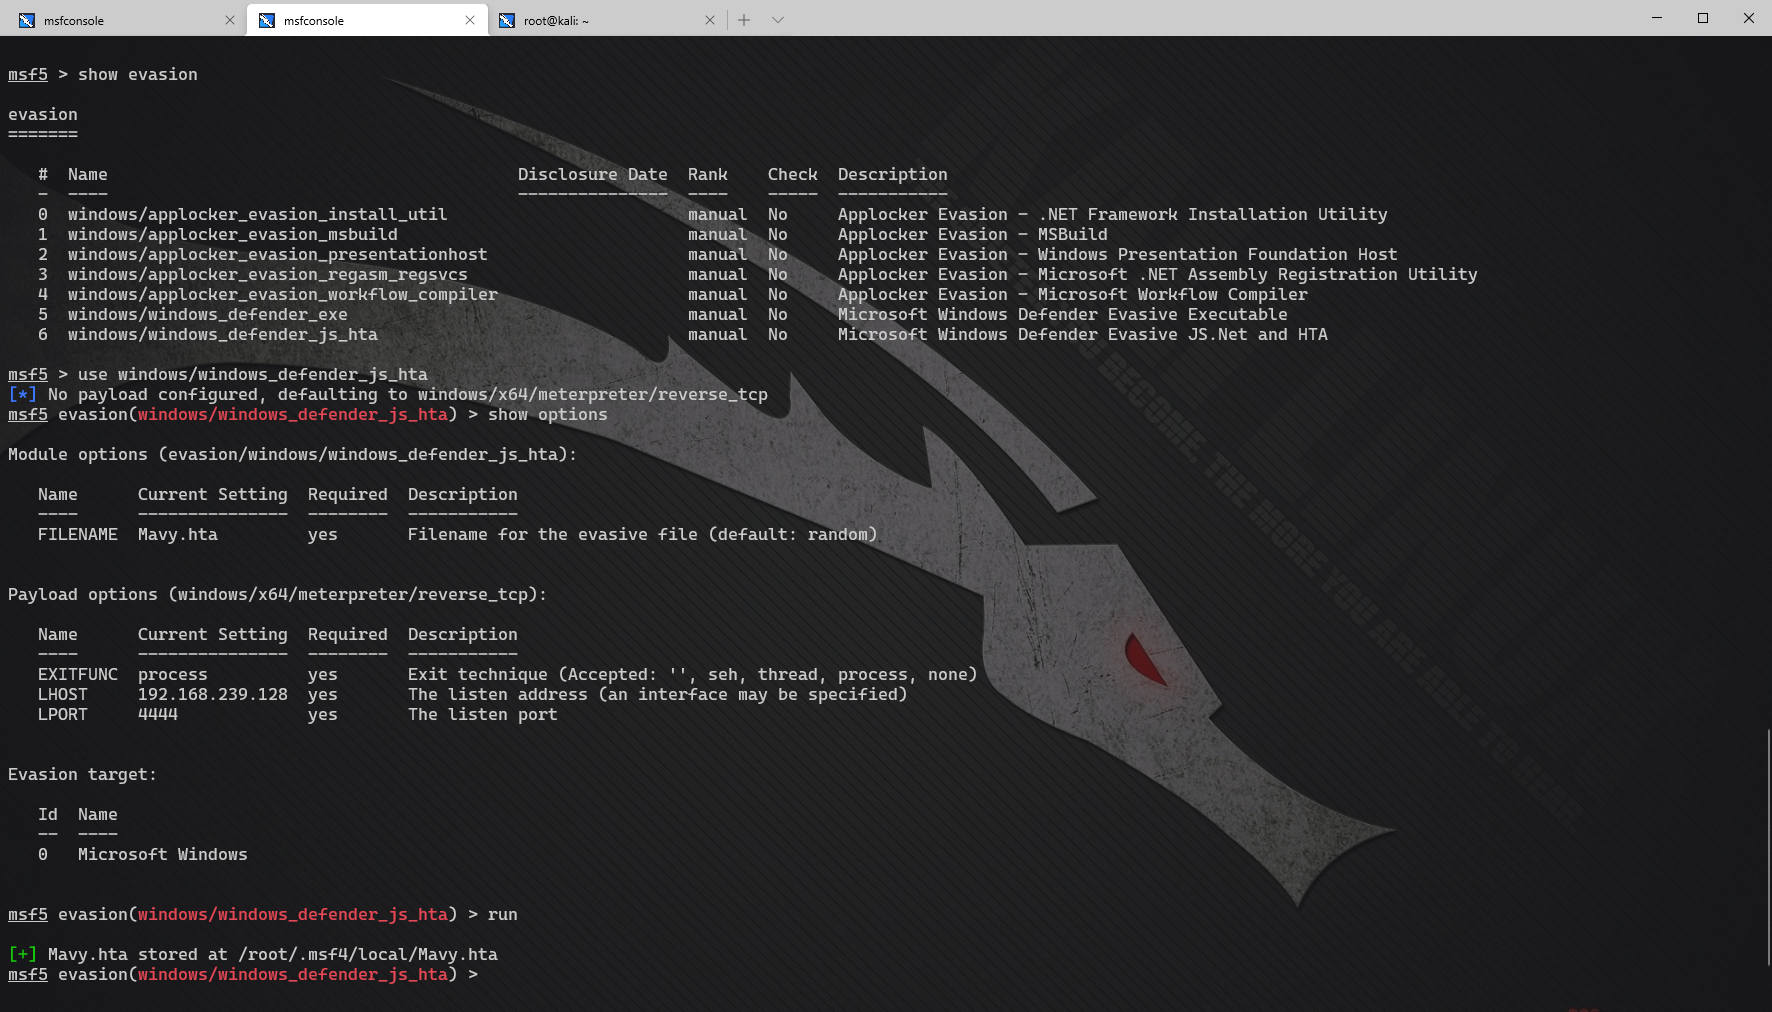Click 'windows/windows_defender_exe' module name
This screenshot has width=1772, height=1012.
[207, 315]
